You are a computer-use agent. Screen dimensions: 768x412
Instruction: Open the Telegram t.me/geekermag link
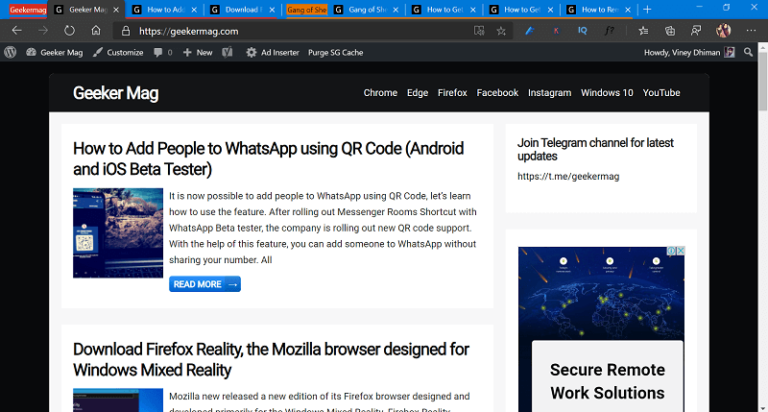coord(554,176)
